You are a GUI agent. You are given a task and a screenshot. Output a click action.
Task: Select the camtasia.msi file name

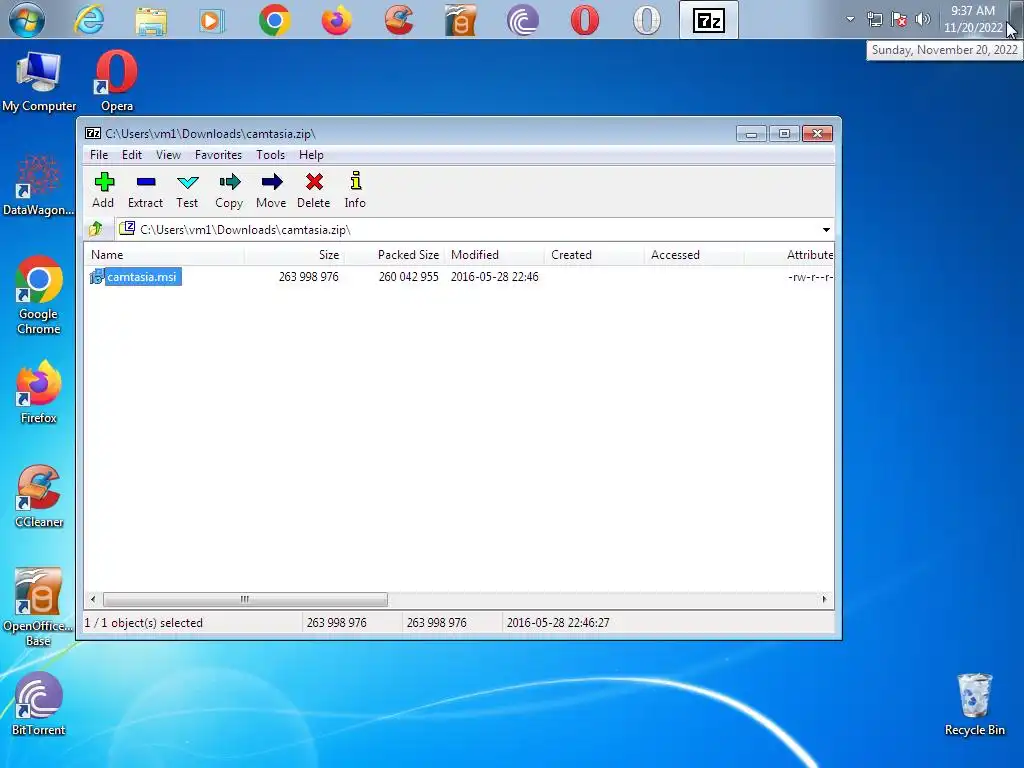click(142, 277)
